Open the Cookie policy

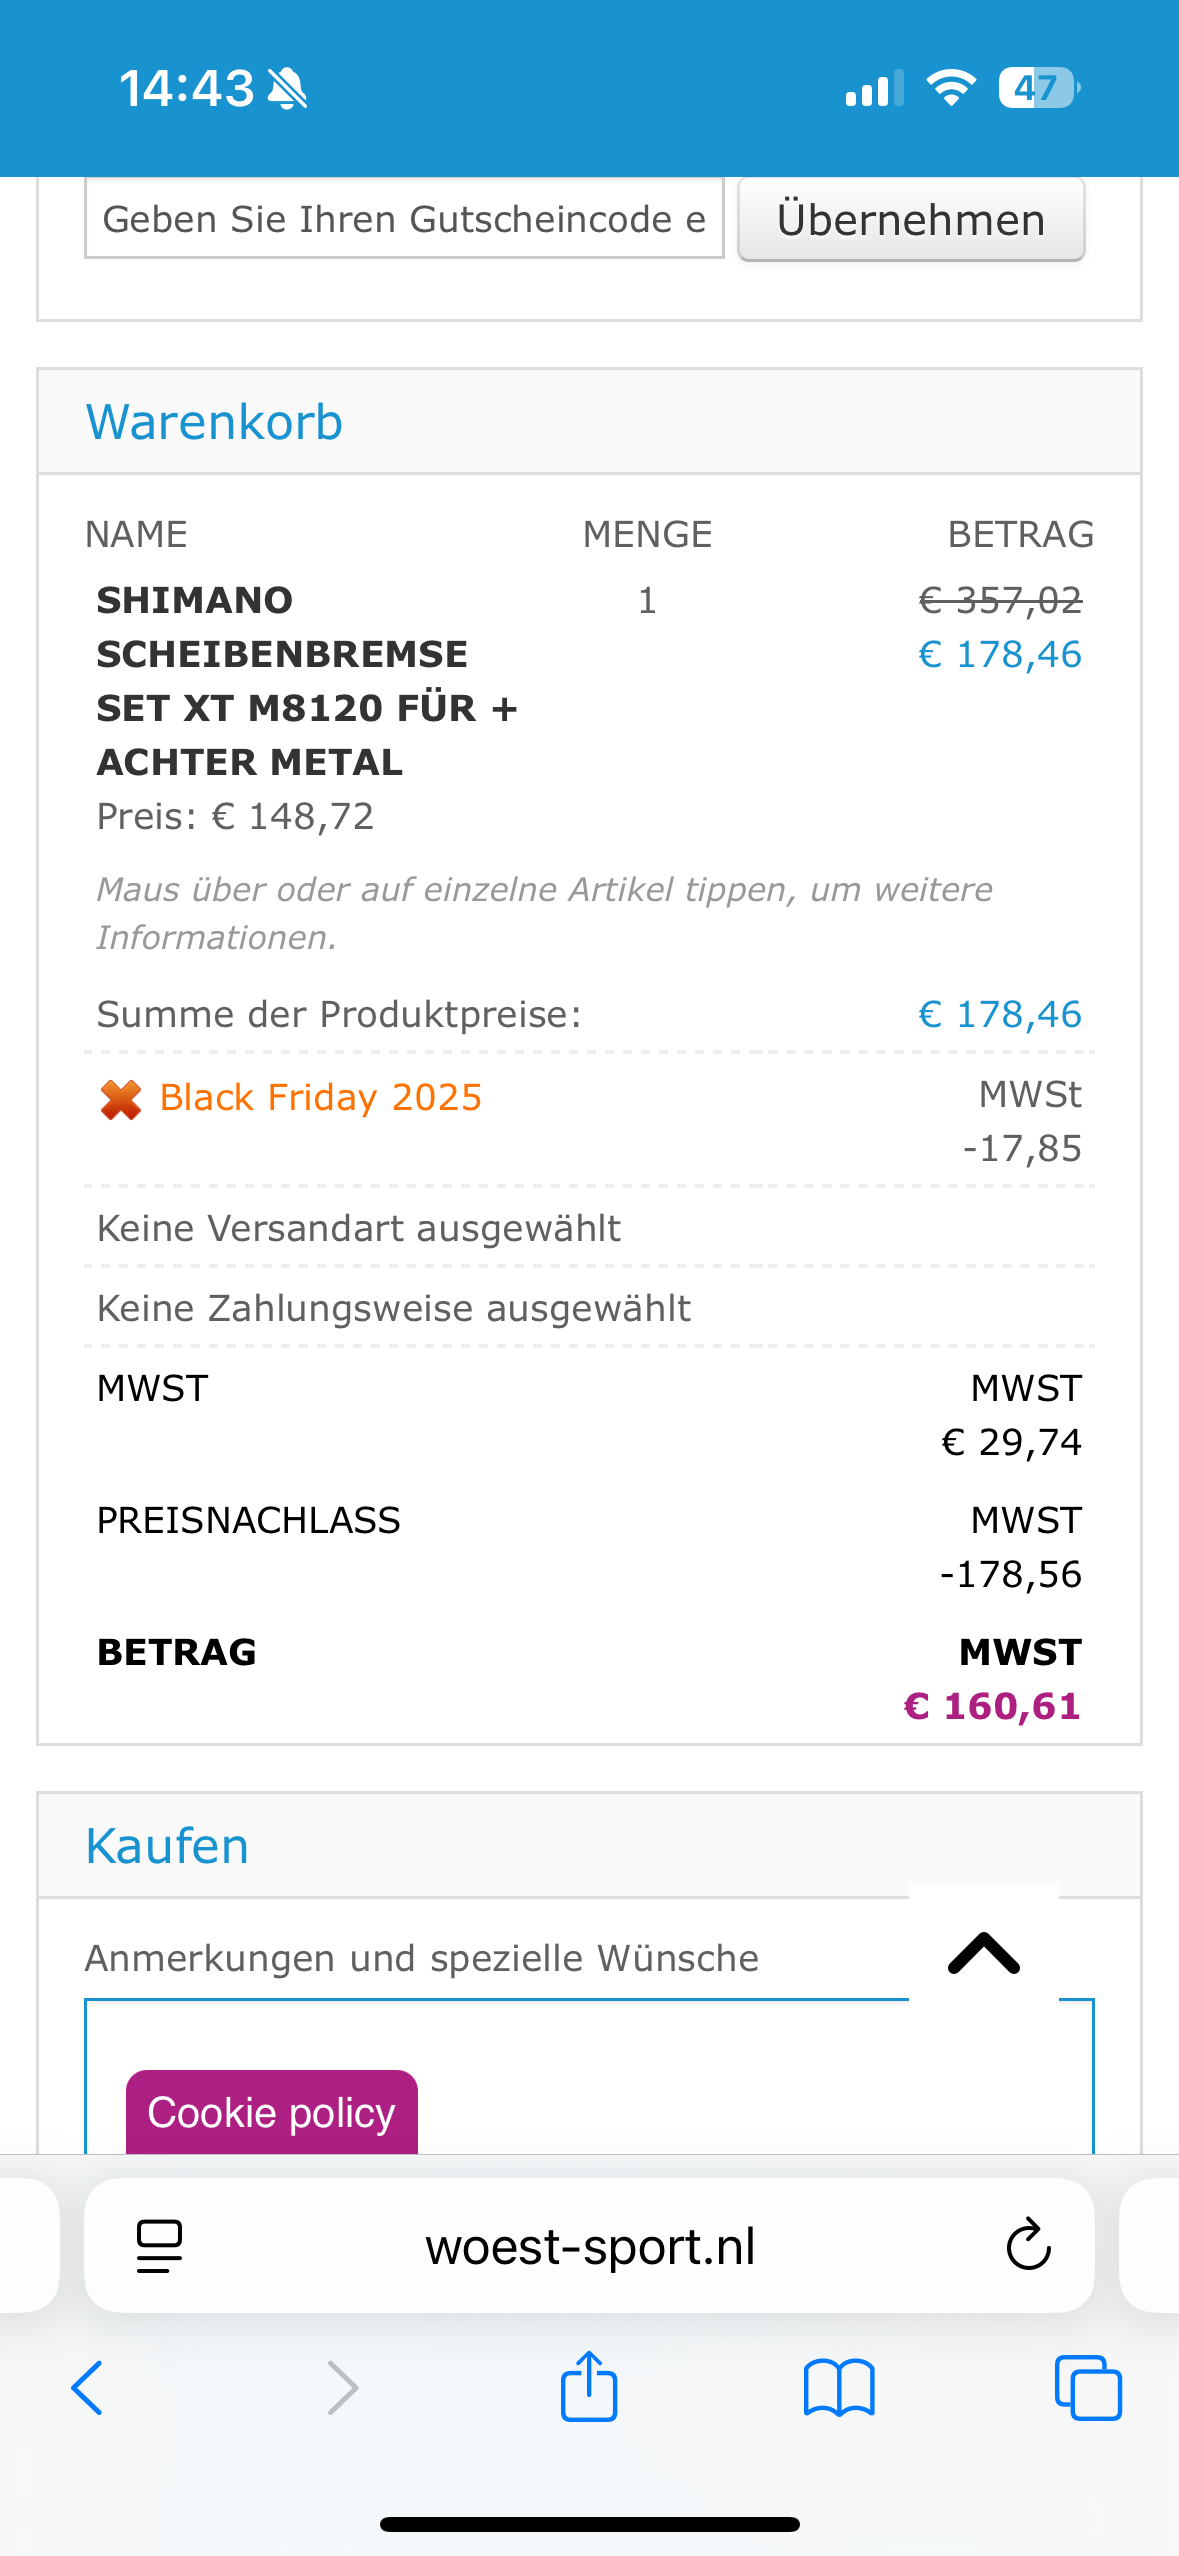[271, 2112]
